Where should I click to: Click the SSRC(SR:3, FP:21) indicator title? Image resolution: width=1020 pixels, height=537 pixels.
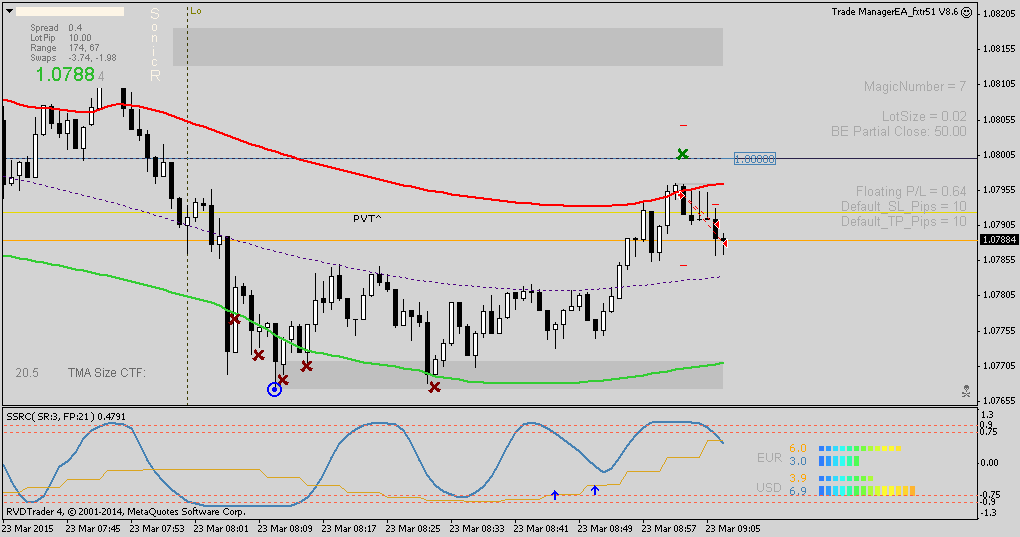66,416
